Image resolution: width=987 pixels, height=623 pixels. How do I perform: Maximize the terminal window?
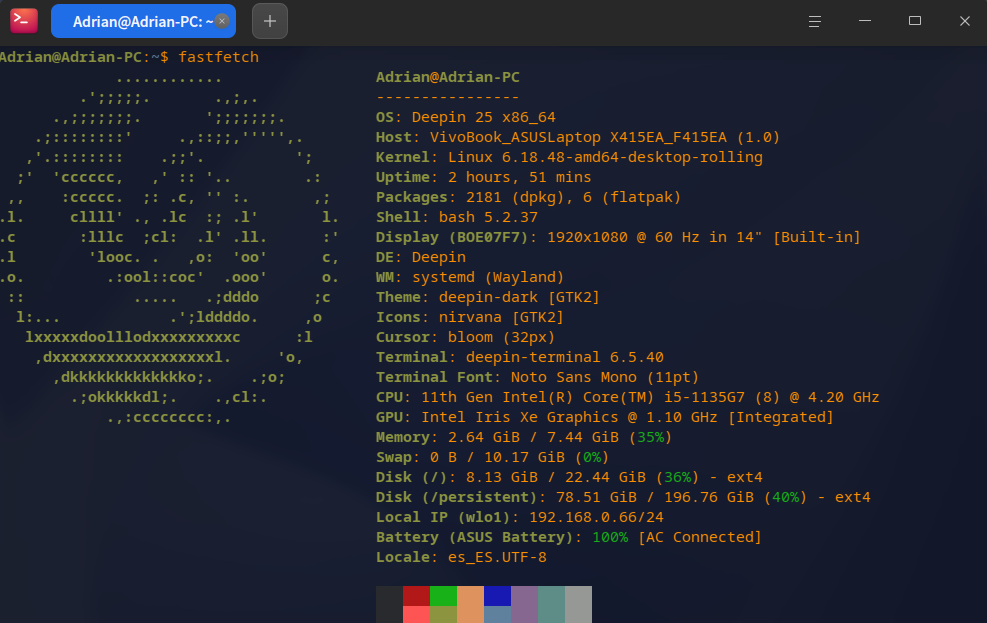tap(915, 21)
